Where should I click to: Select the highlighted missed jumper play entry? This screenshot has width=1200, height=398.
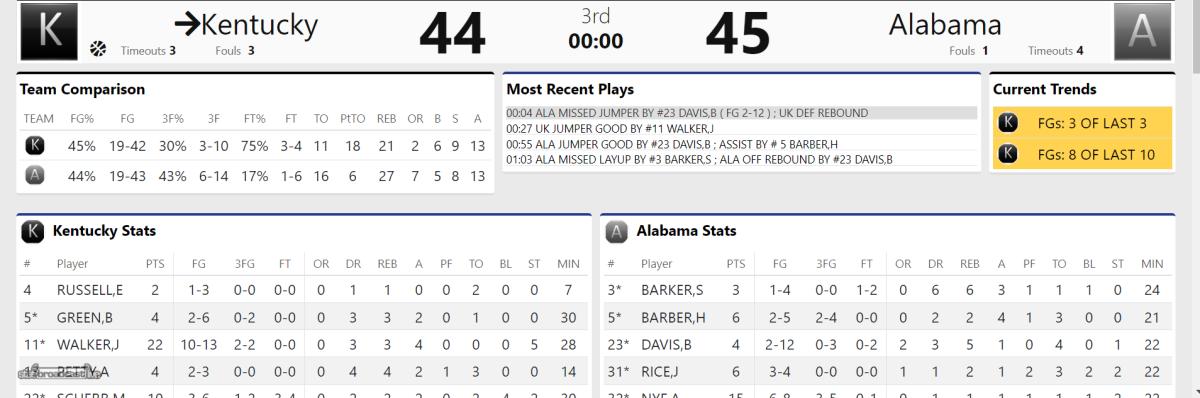coord(741,113)
